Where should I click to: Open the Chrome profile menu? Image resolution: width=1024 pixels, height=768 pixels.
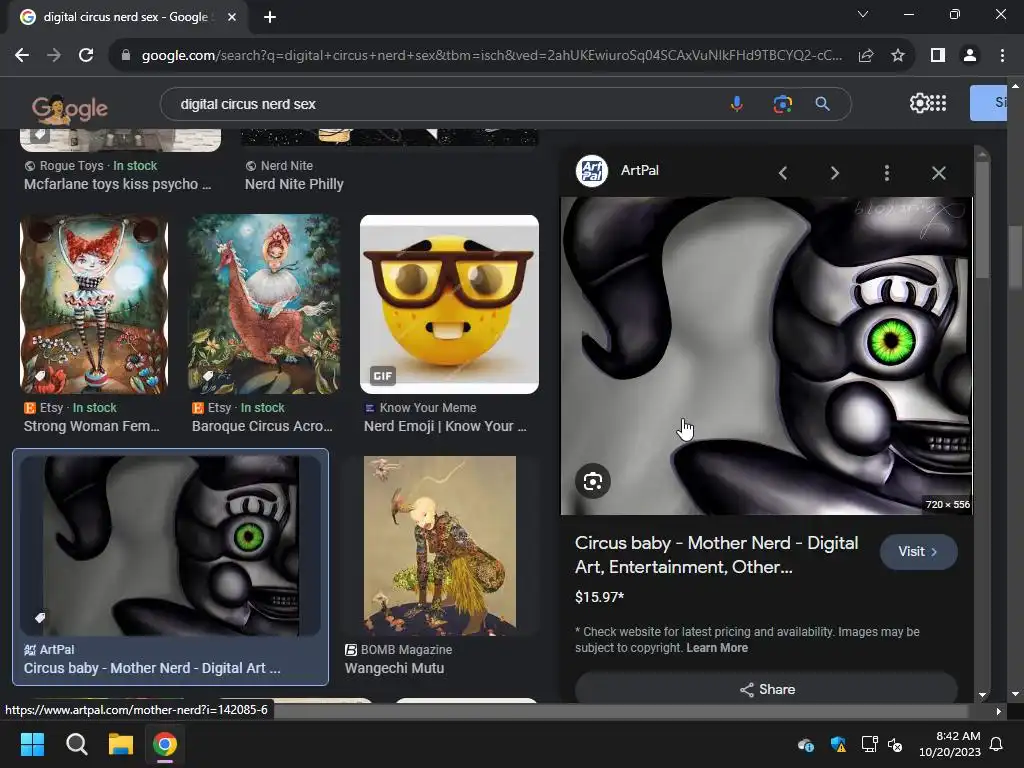(970, 56)
